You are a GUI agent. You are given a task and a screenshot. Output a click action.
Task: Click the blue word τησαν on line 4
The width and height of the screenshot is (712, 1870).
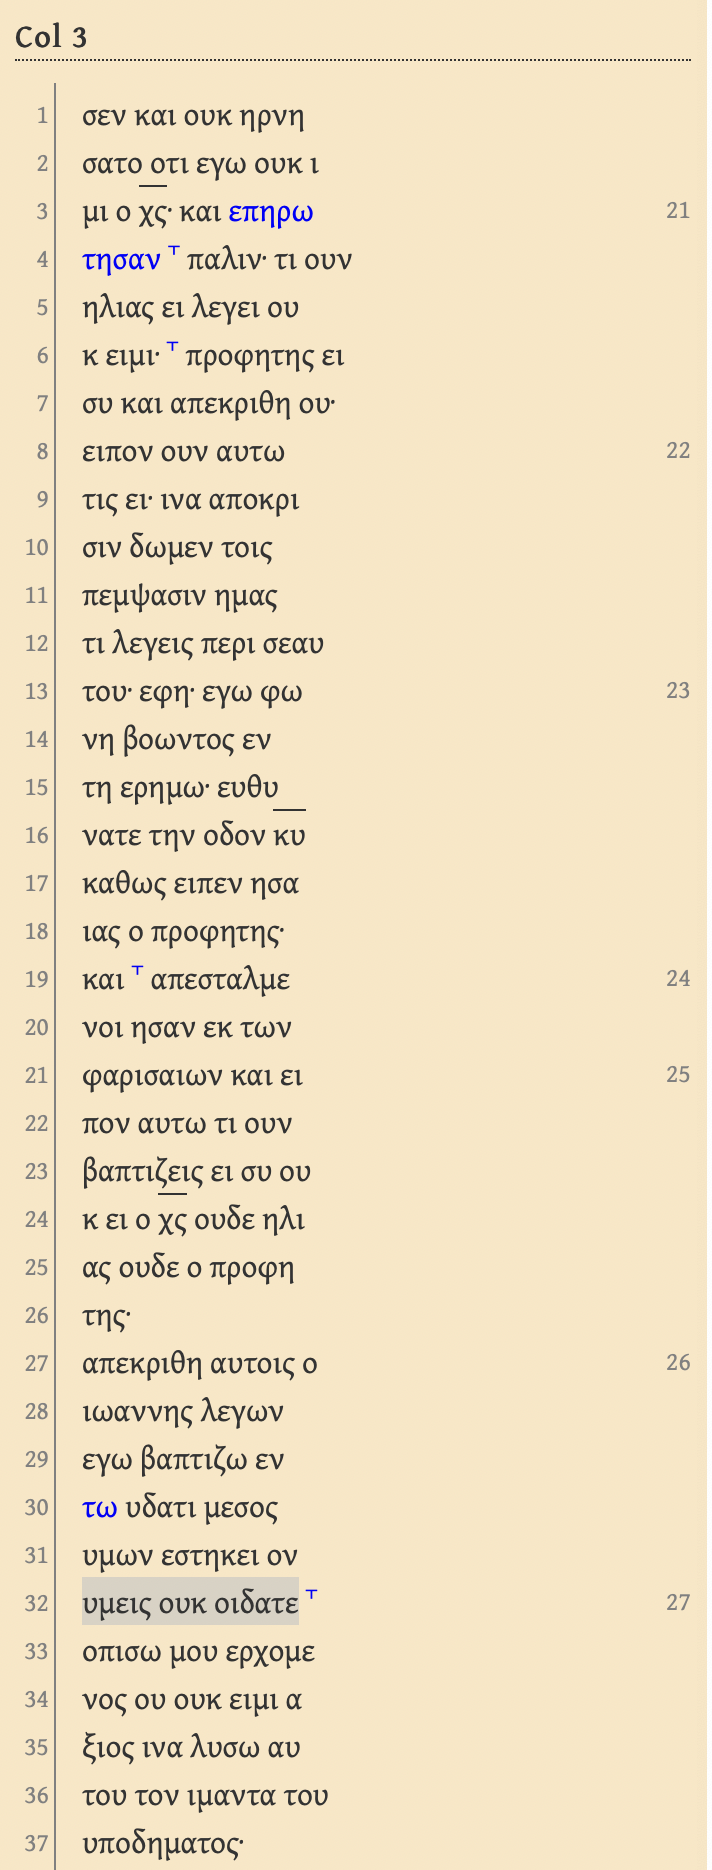pos(121,260)
